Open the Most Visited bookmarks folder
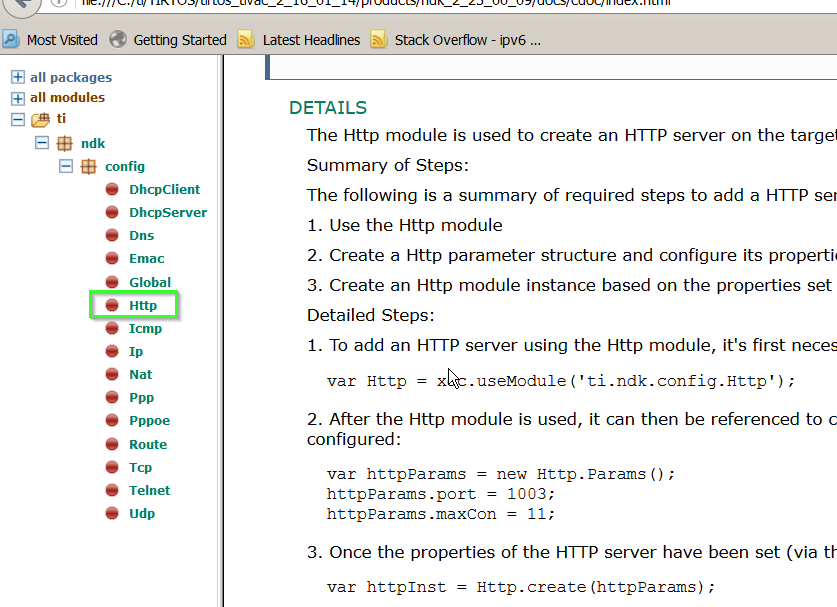 (62, 40)
